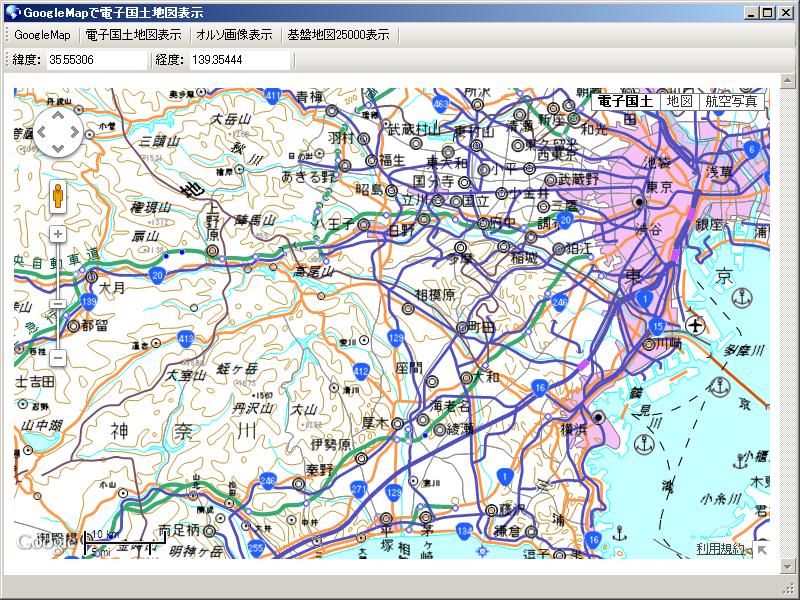Pan the map west using the left arrow
800x600 pixels.
point(39,131)
